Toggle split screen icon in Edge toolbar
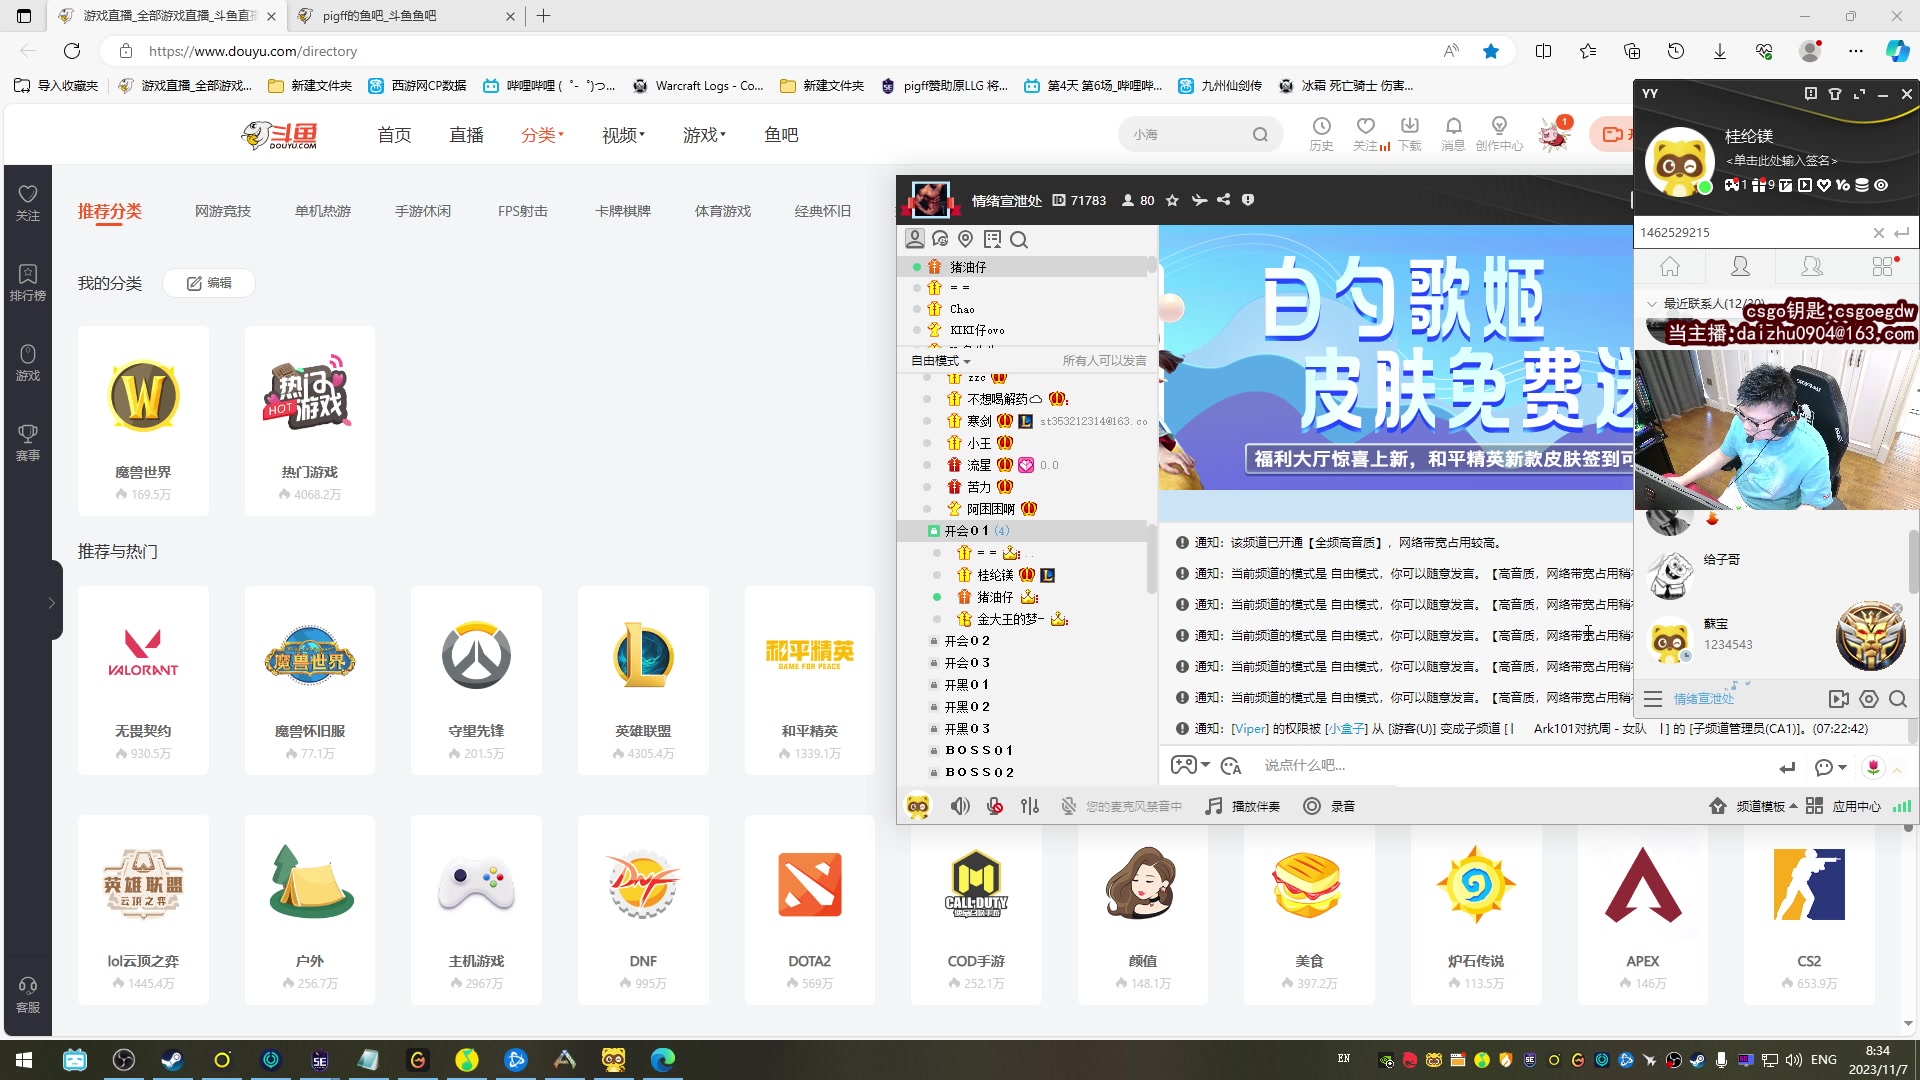 (x=1543, y=51)
